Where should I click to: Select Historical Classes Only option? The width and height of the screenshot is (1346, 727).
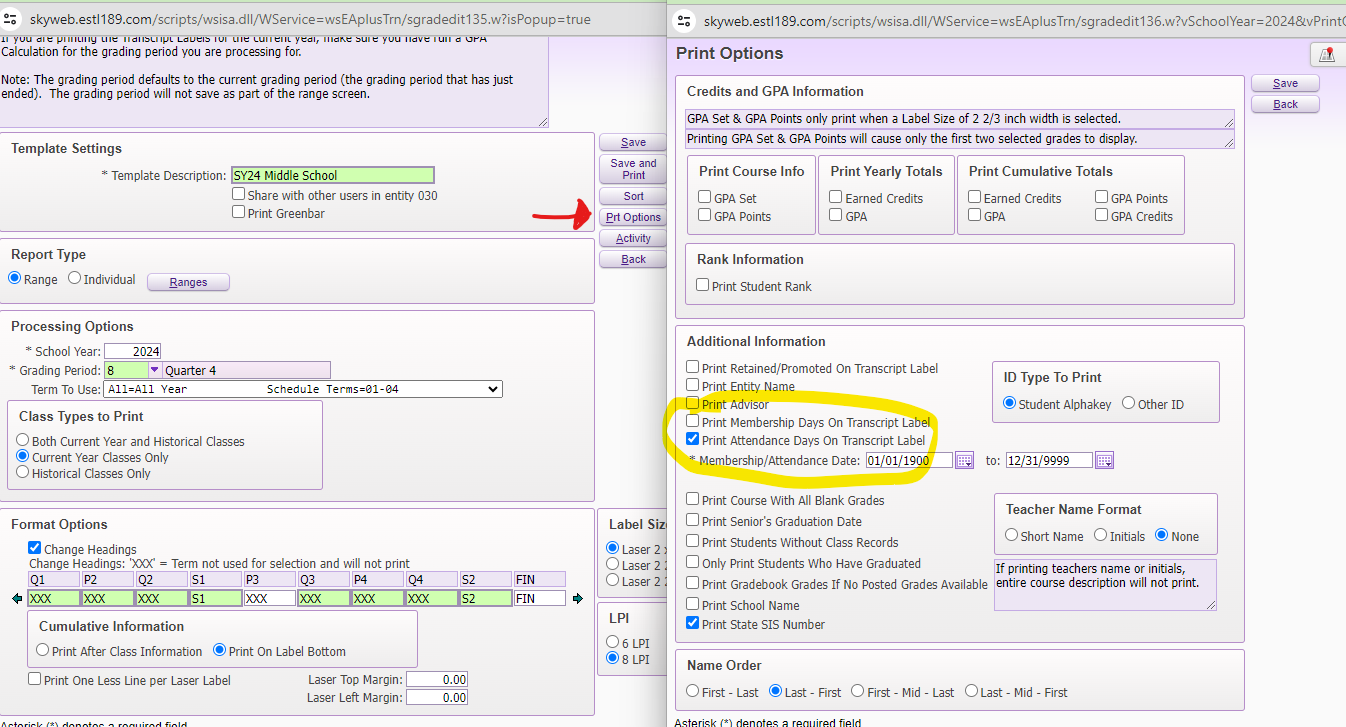[x=23, y=473]
